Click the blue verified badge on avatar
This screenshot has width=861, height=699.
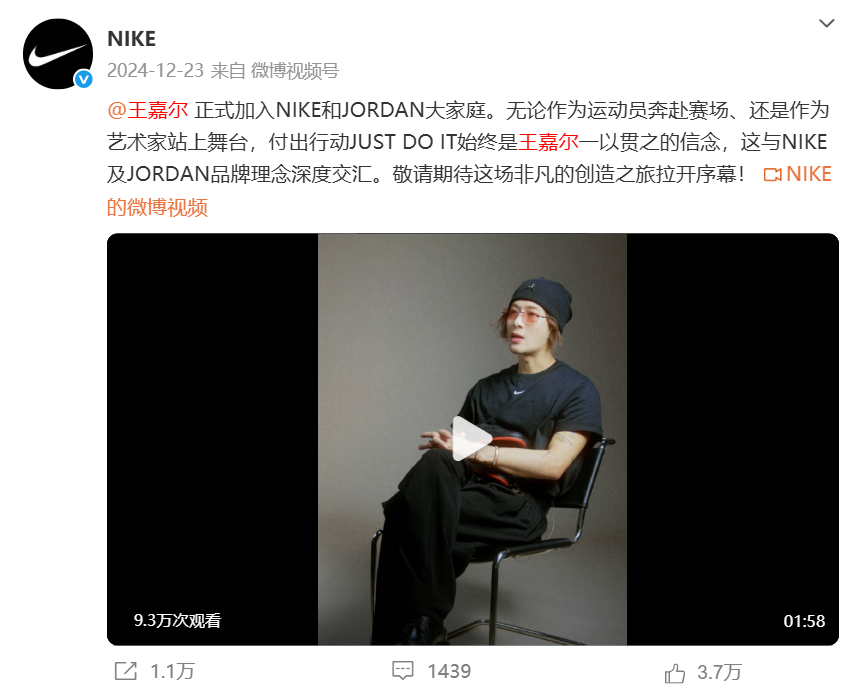tap(83, 80)
